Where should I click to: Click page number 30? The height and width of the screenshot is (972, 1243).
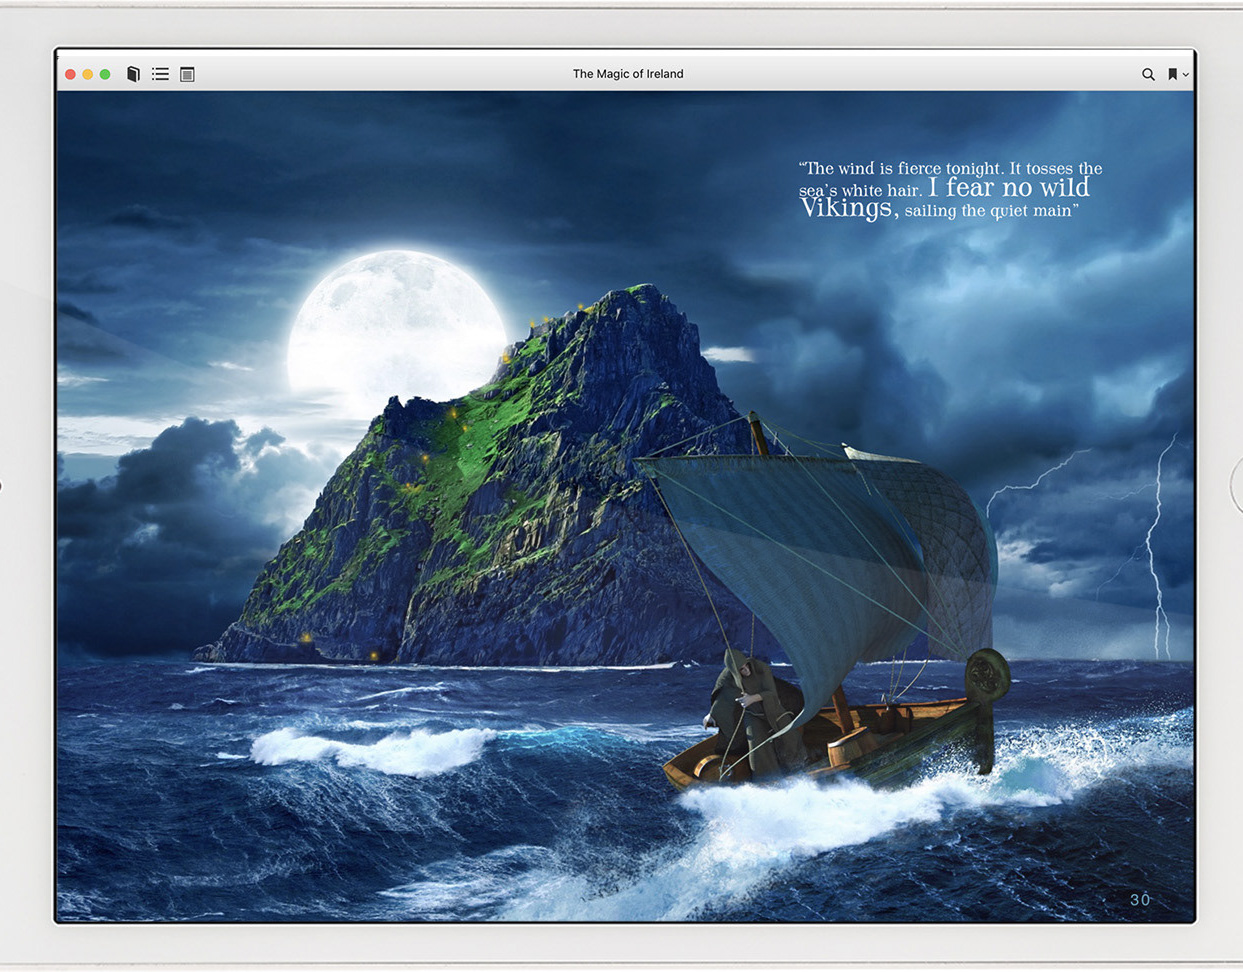click(x=1140, y=899)
